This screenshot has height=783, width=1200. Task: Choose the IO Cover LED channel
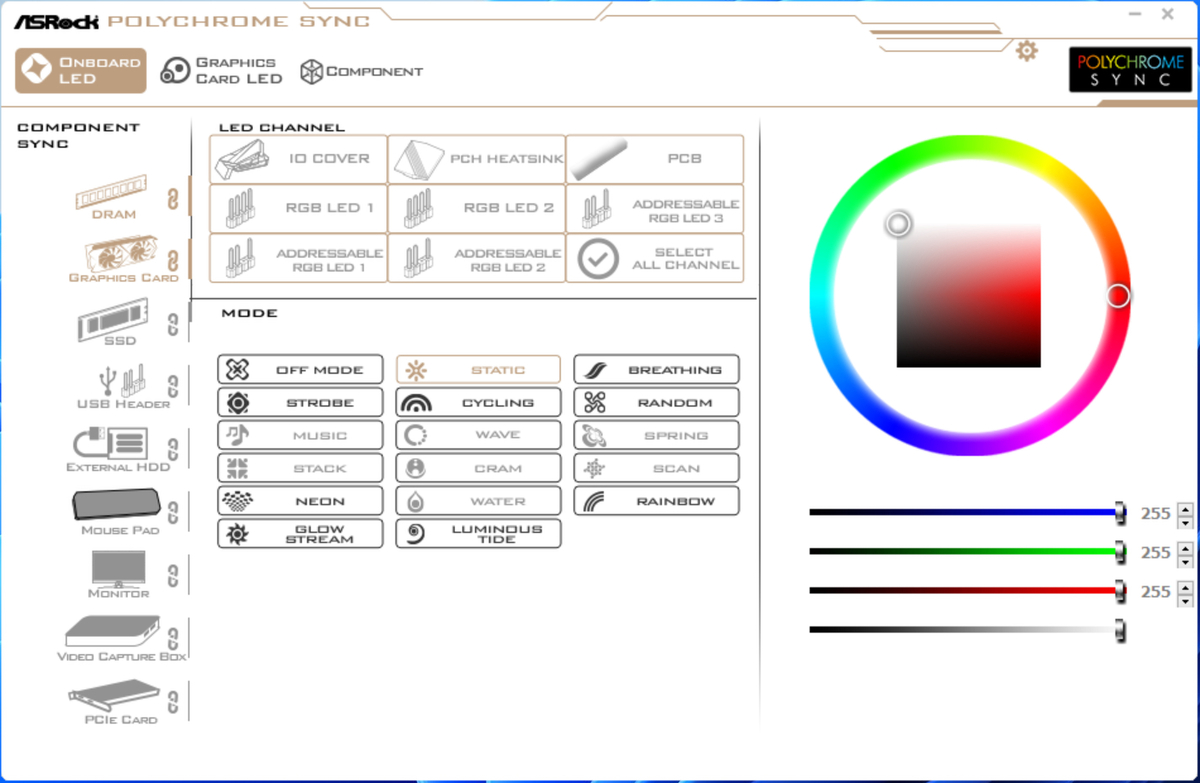pos(298,159)
